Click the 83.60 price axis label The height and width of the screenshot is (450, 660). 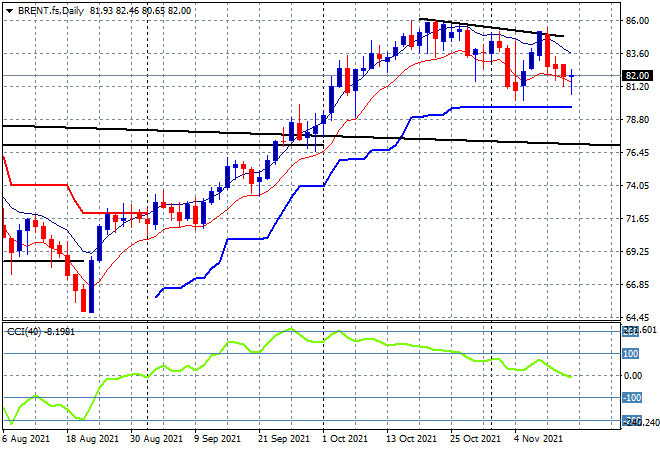tap(637, 53)
